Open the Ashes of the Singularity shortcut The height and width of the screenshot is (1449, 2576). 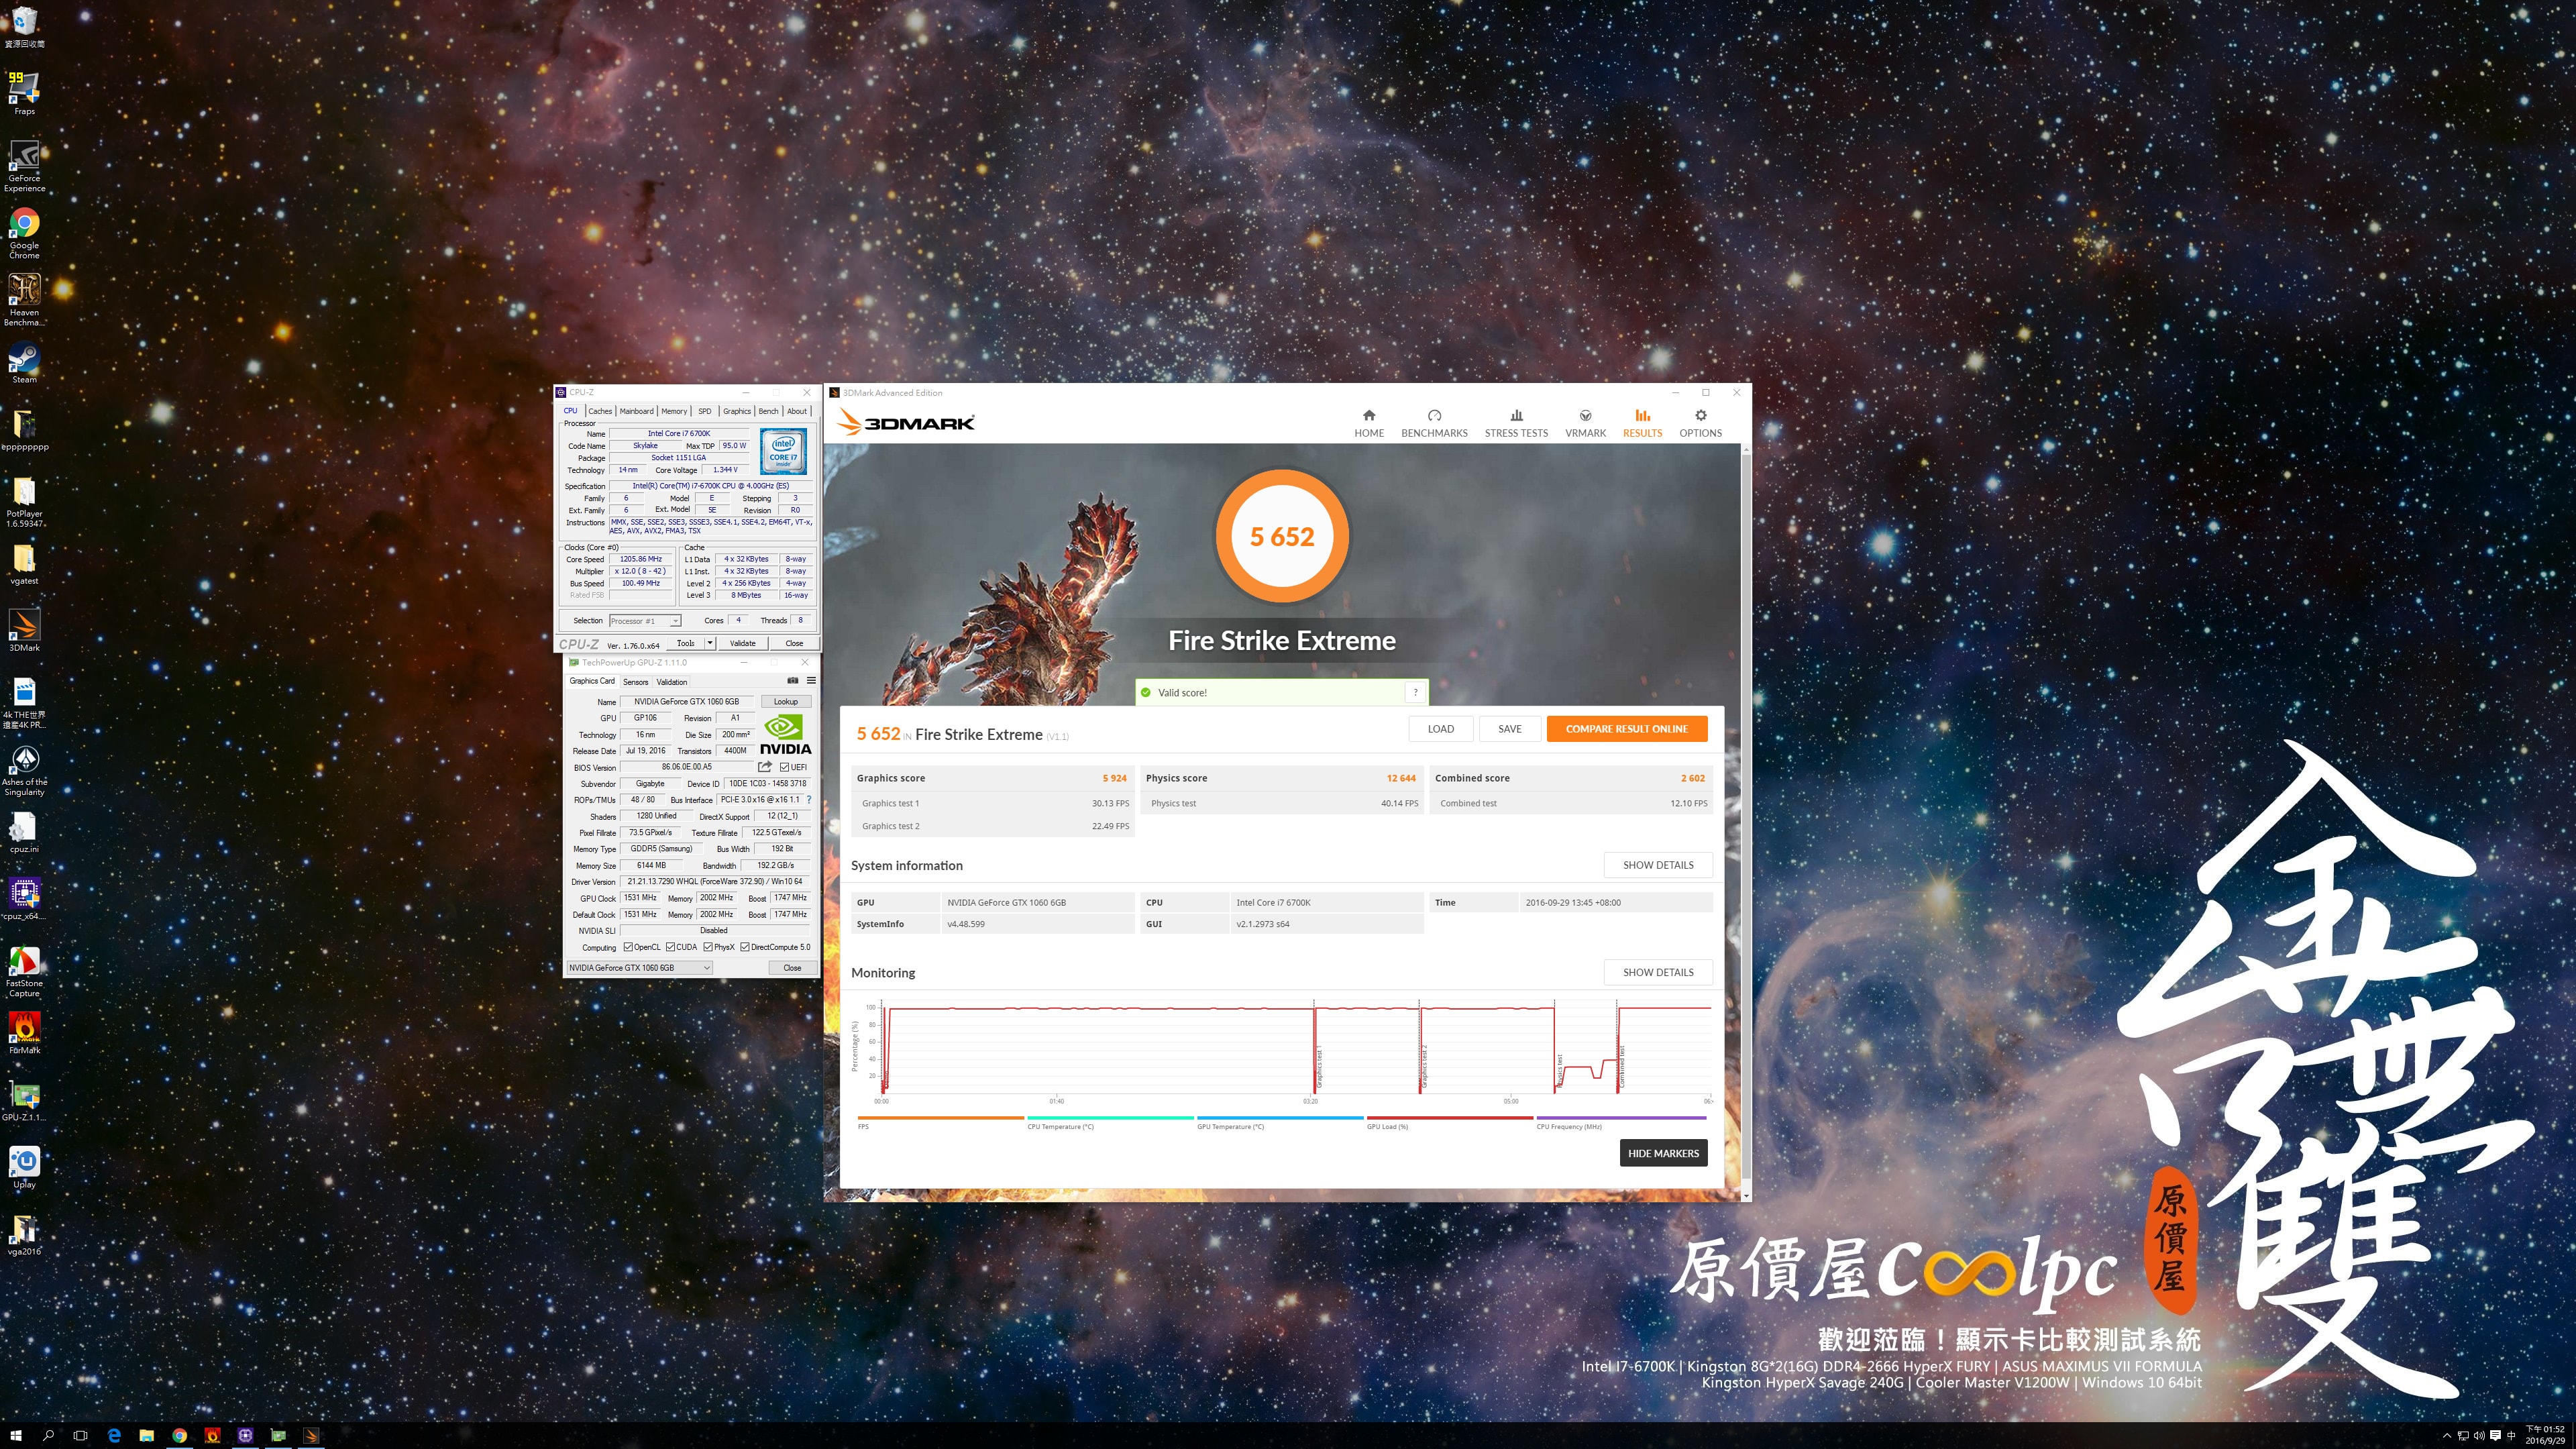[x=24, y=770]
